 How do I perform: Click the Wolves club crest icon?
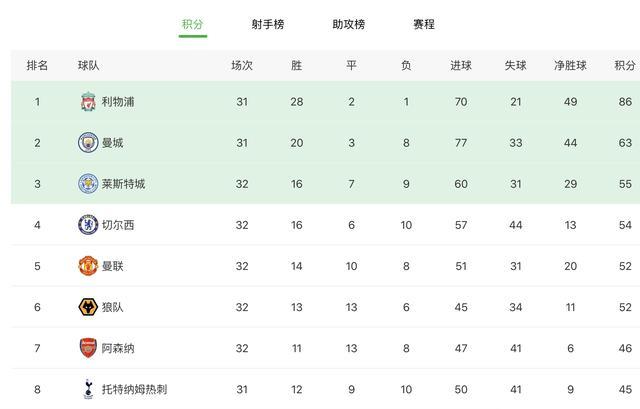click(88, 307)
